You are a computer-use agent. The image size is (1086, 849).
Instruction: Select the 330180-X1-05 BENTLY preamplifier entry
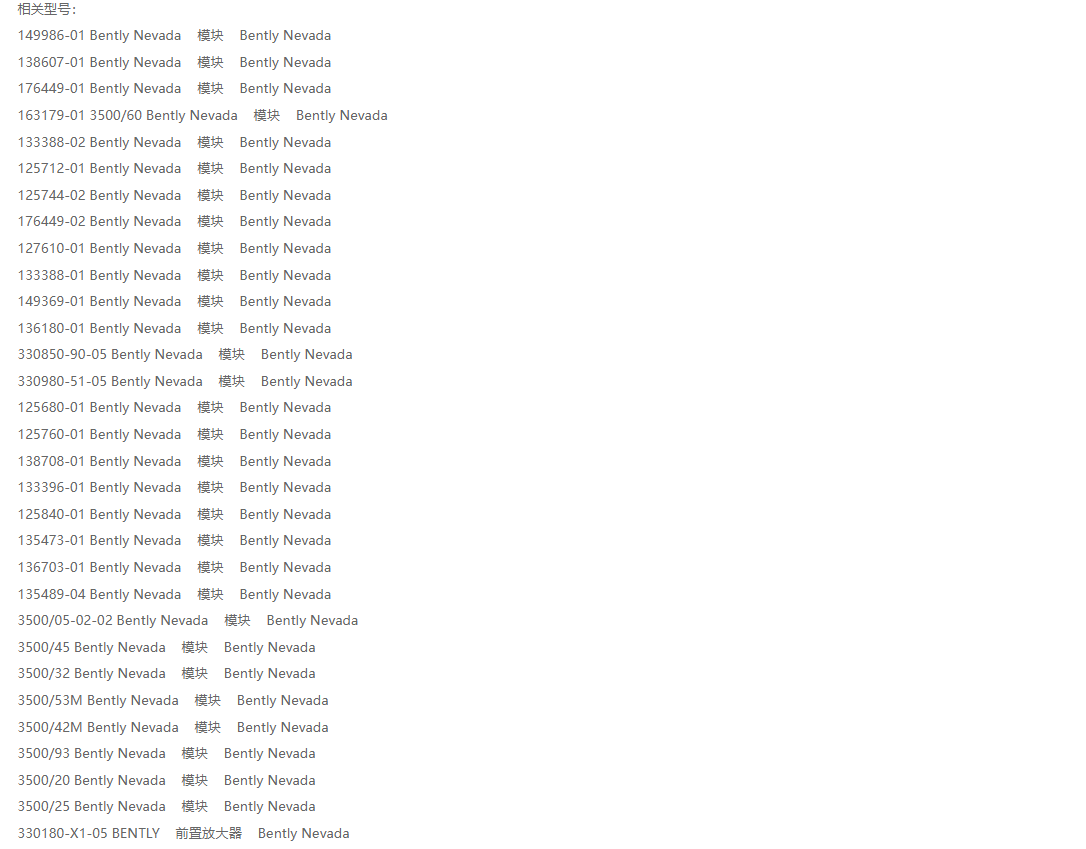pos(184,834)
